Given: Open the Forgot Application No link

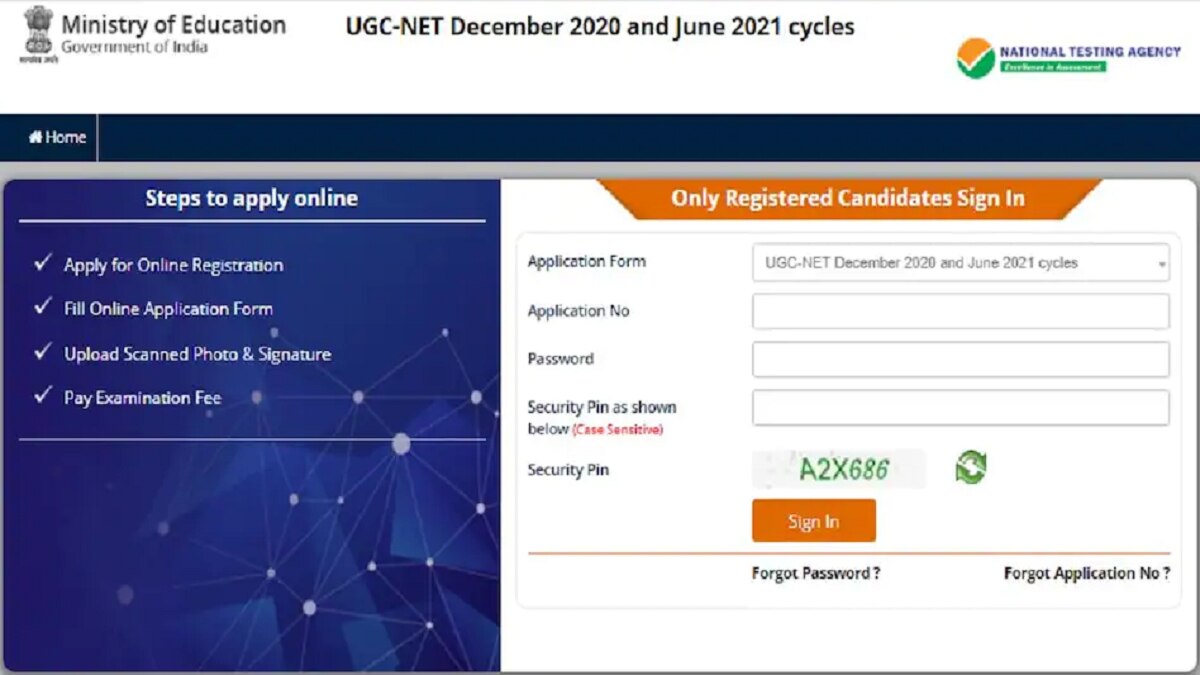Looking at the screenshot, I should pos(1086,572).
